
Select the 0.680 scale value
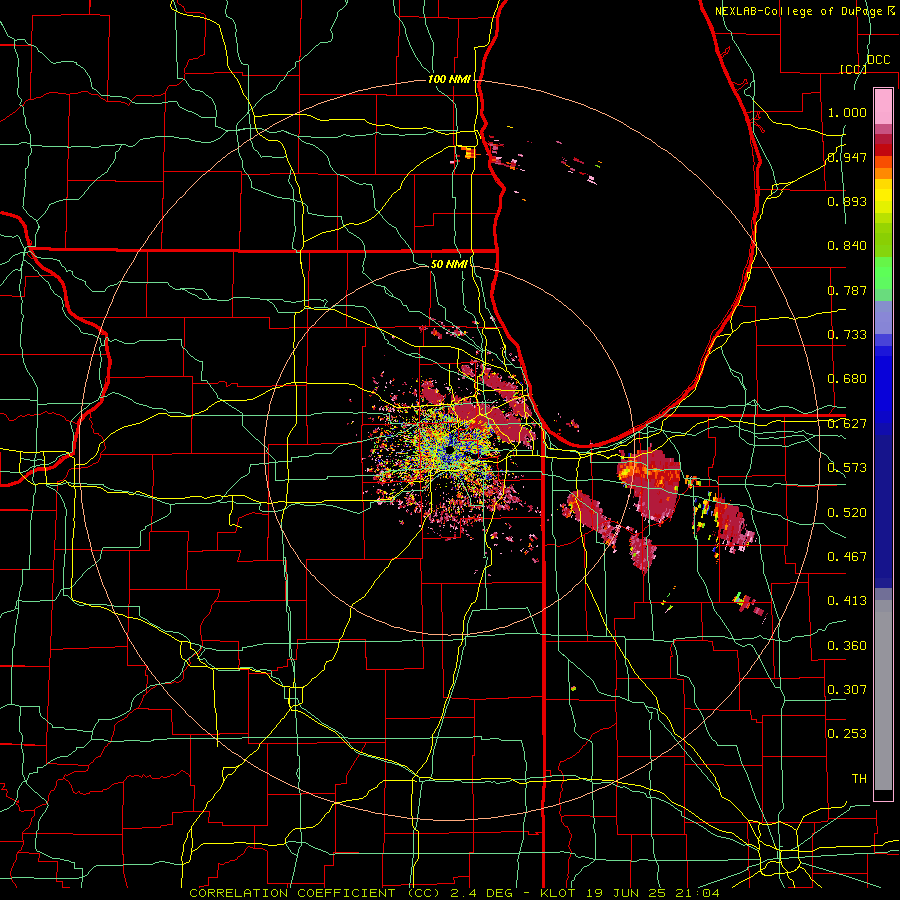(x=847, y=379)
